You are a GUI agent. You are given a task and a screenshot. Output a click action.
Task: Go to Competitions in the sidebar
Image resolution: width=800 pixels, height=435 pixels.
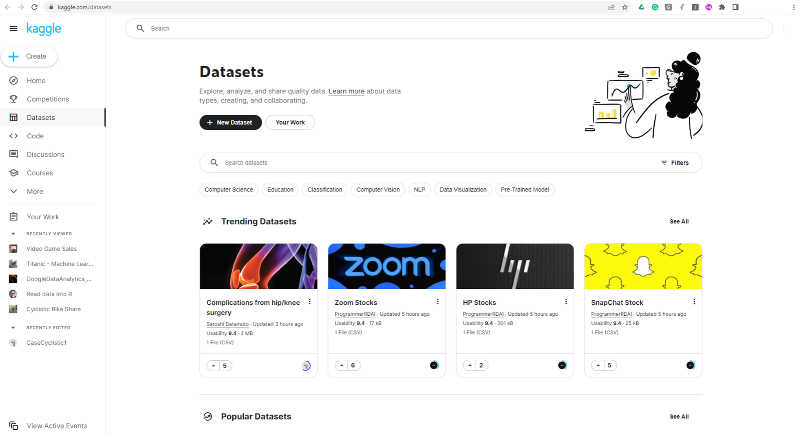click(47, 99)
